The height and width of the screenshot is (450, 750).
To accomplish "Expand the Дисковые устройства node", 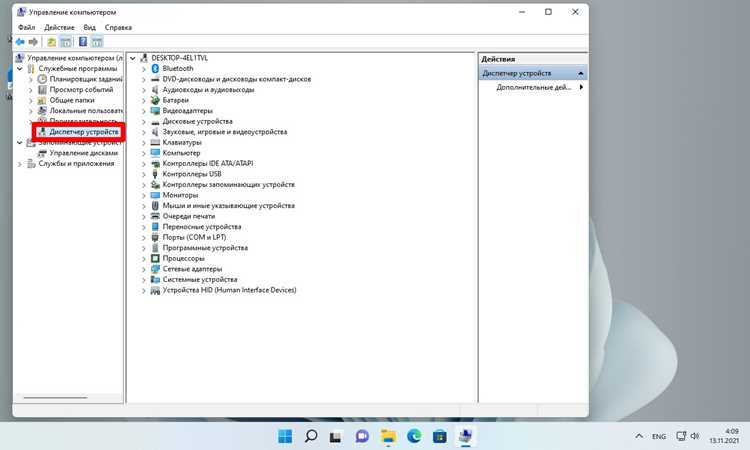I will (x=143, y=121).
